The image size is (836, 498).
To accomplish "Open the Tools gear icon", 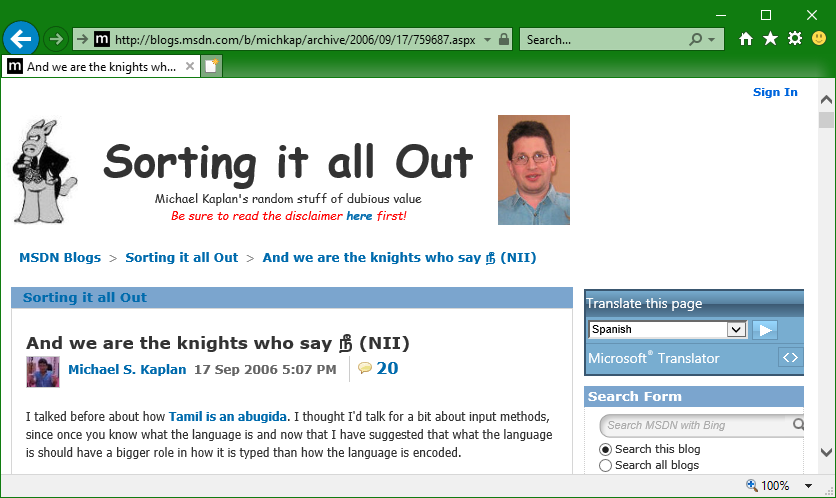I will pos(795,38).
